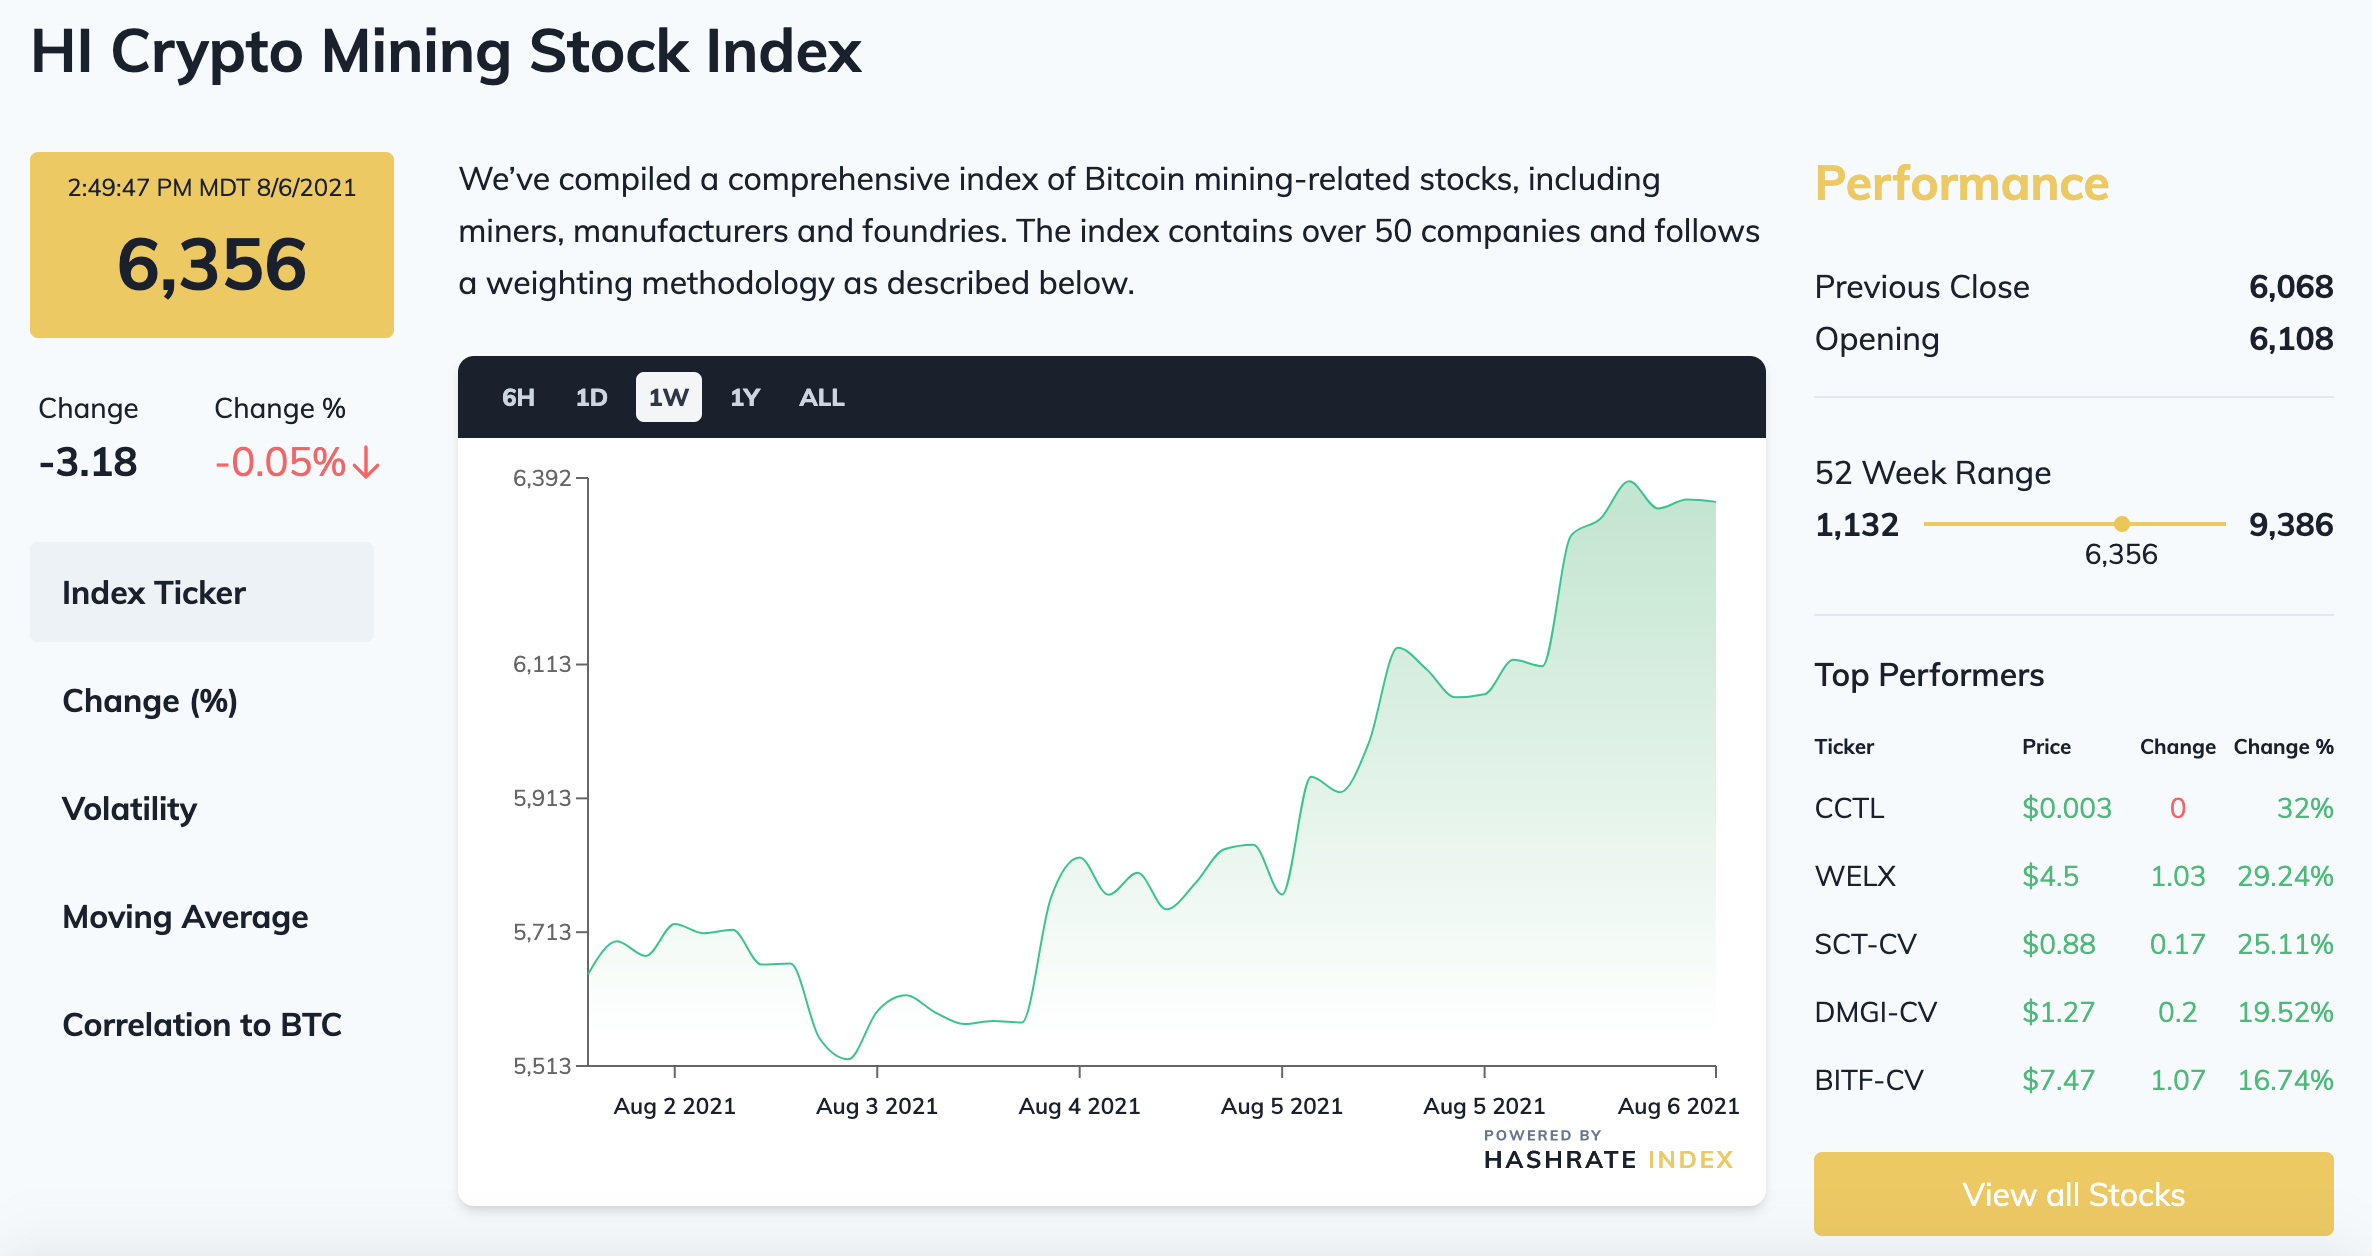Click the 52 week high 9,386
The width and height of the screenshot is (2372, 1256).
2291,524
